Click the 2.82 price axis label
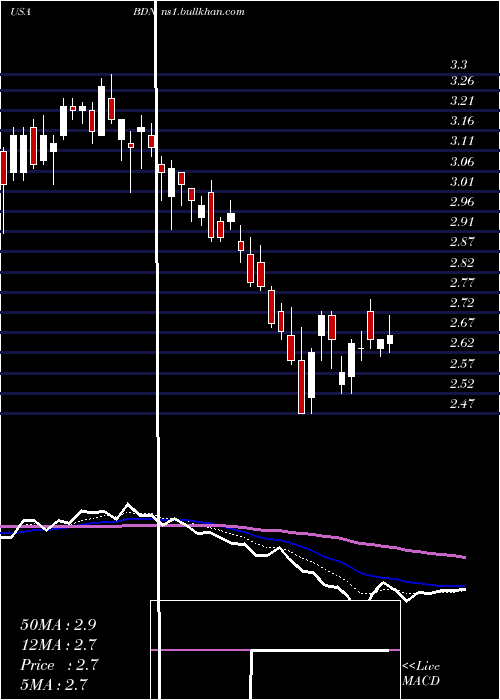 pos(462,262)
